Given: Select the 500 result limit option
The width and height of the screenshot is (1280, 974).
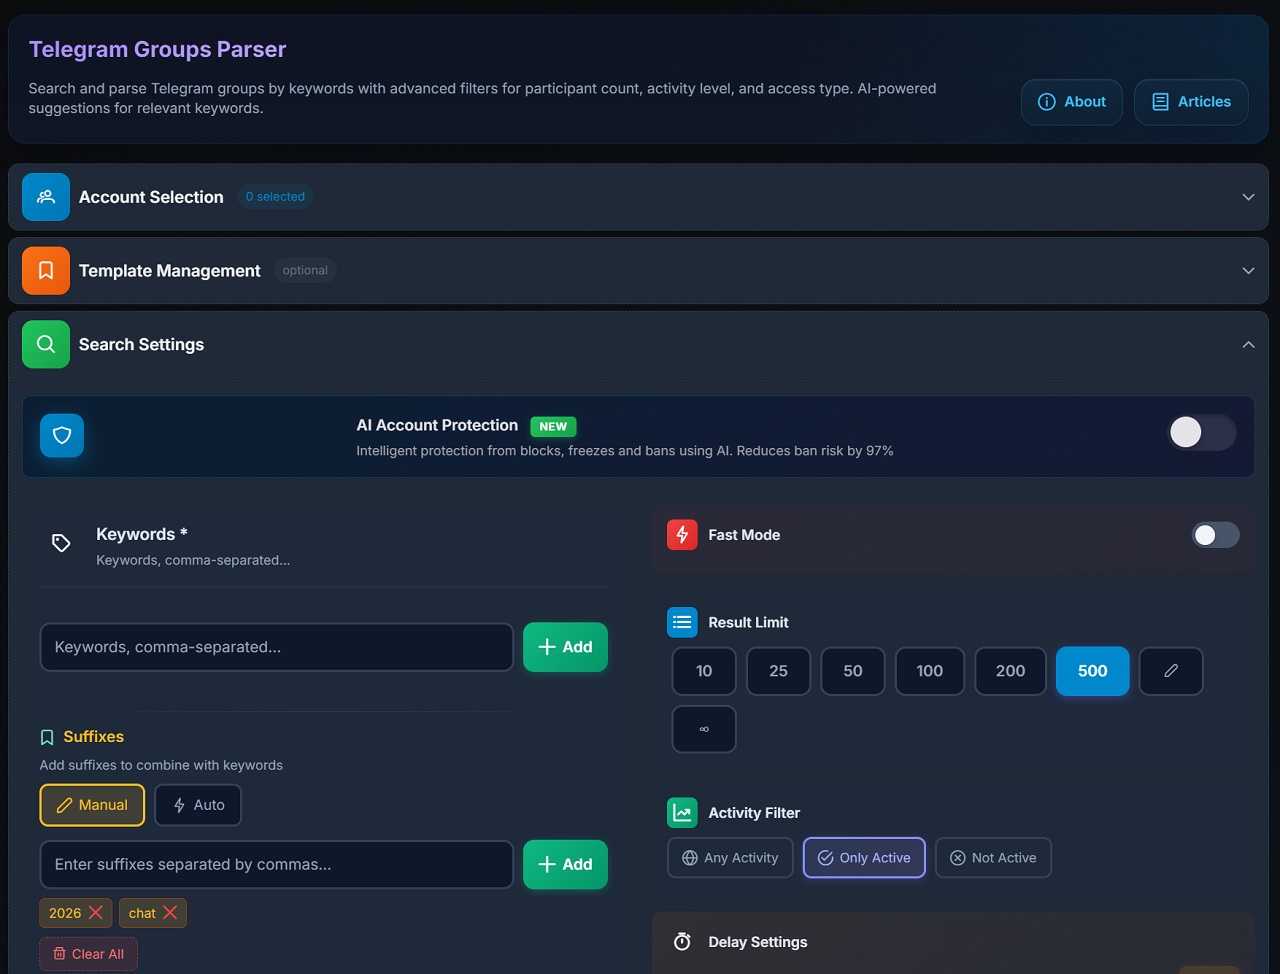Looking at the screenshot, I should pyautogui.click(x=1093, y=671).
